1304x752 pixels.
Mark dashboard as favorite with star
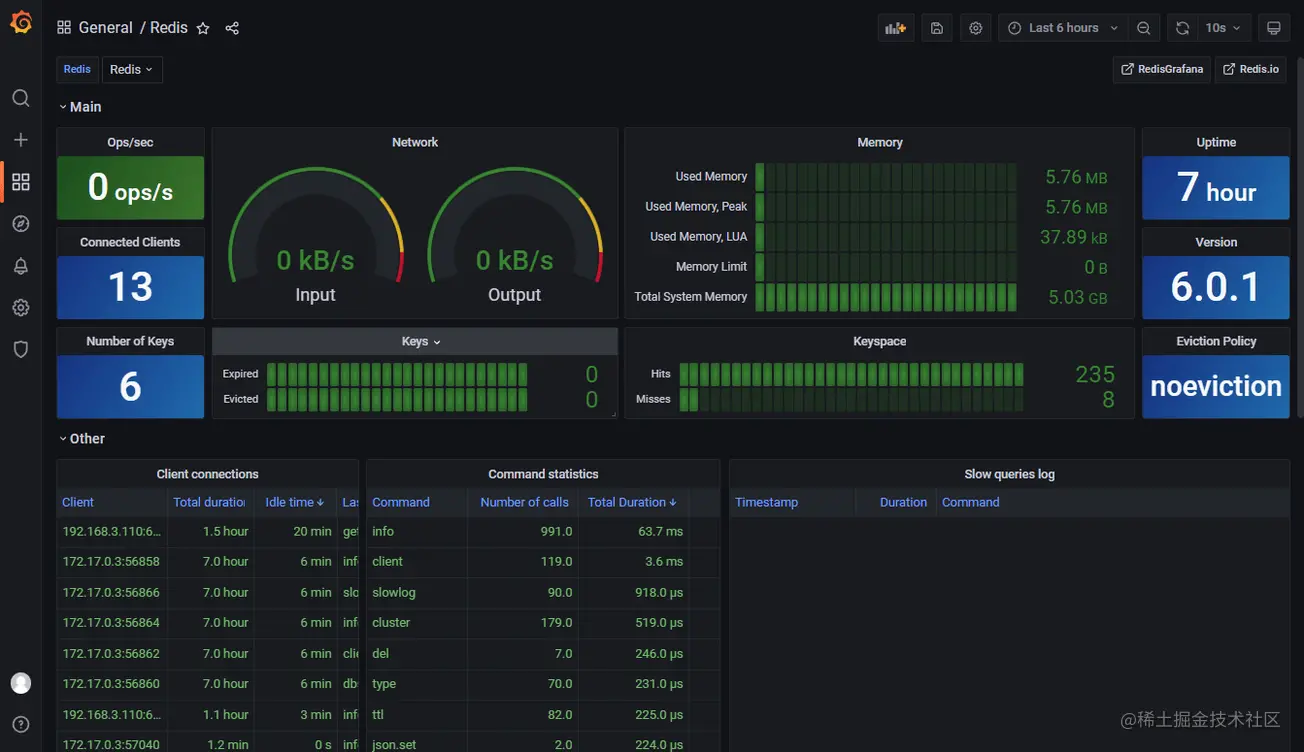point(203,28)
